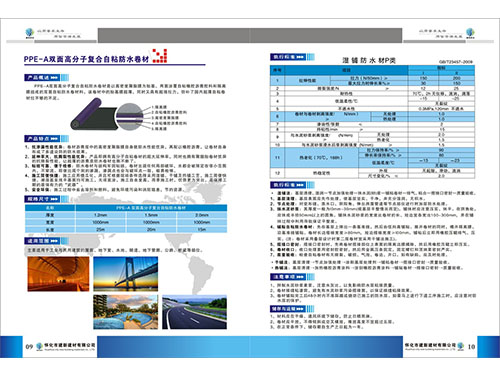
Task: Select the "GB/T23457-2009" standard code
Action: [456, 62]
